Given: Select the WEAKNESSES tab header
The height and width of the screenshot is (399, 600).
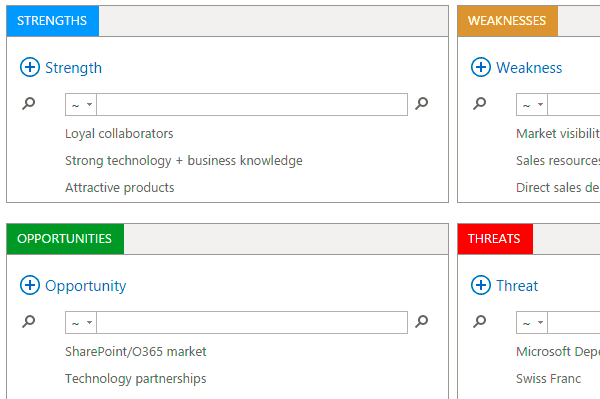Looking at the screenshot, I should (x=508, y=21).
